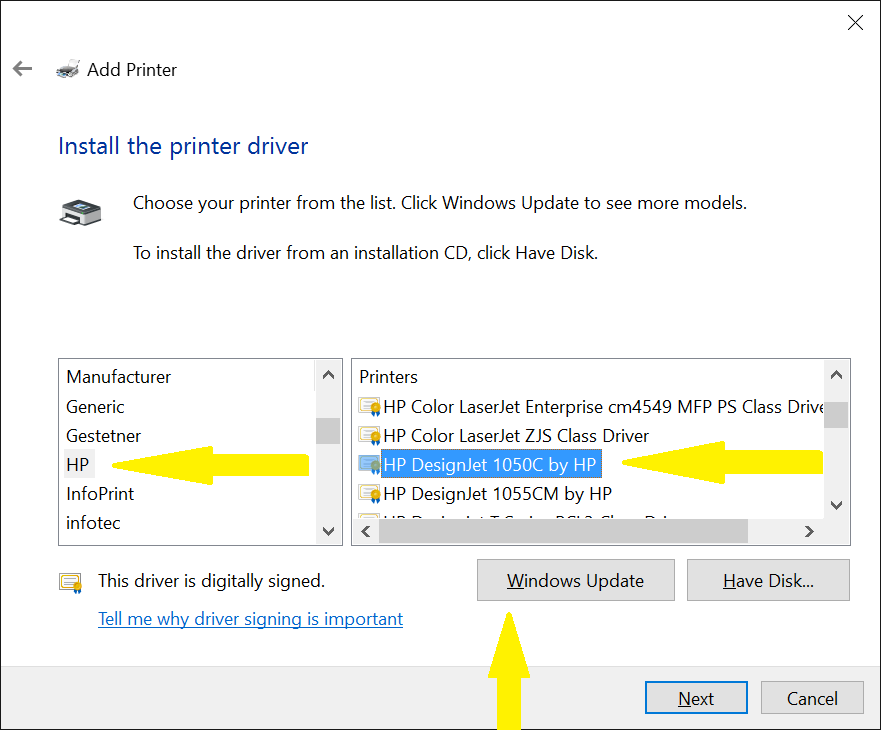
Task: Click the printer icon next to the instructions
Action: click(80, 212)
